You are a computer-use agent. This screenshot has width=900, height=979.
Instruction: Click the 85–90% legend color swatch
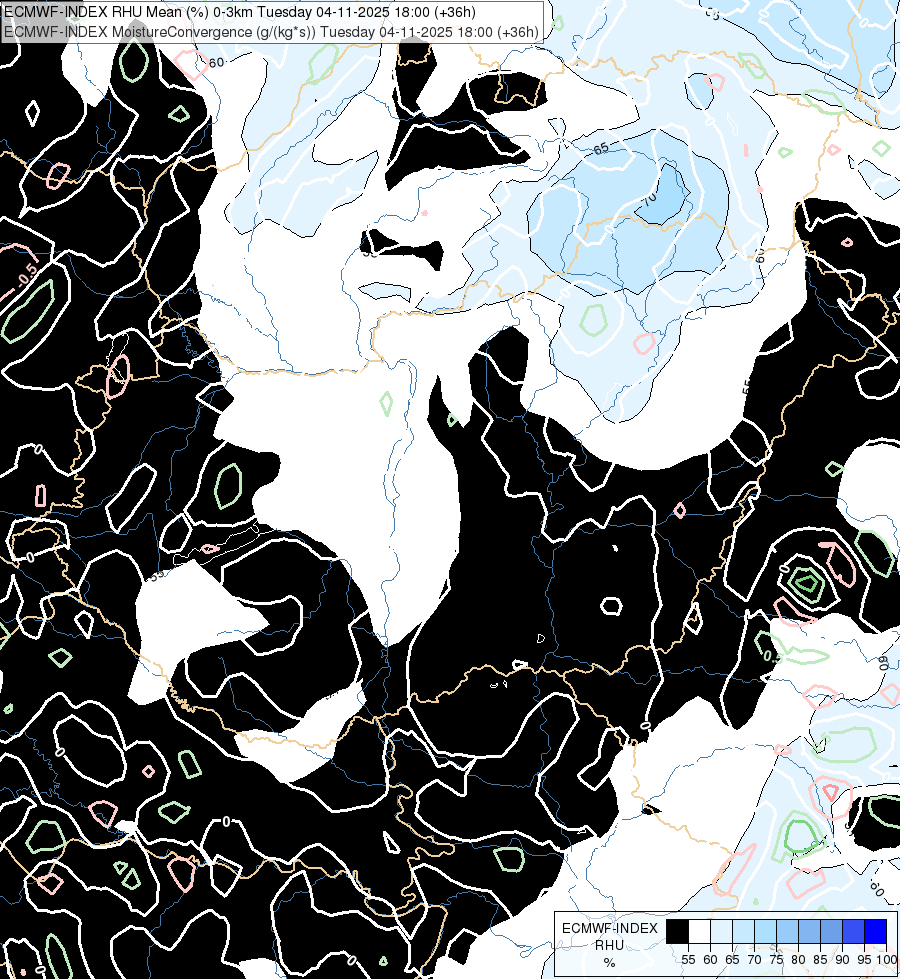(x=831, y=931)
